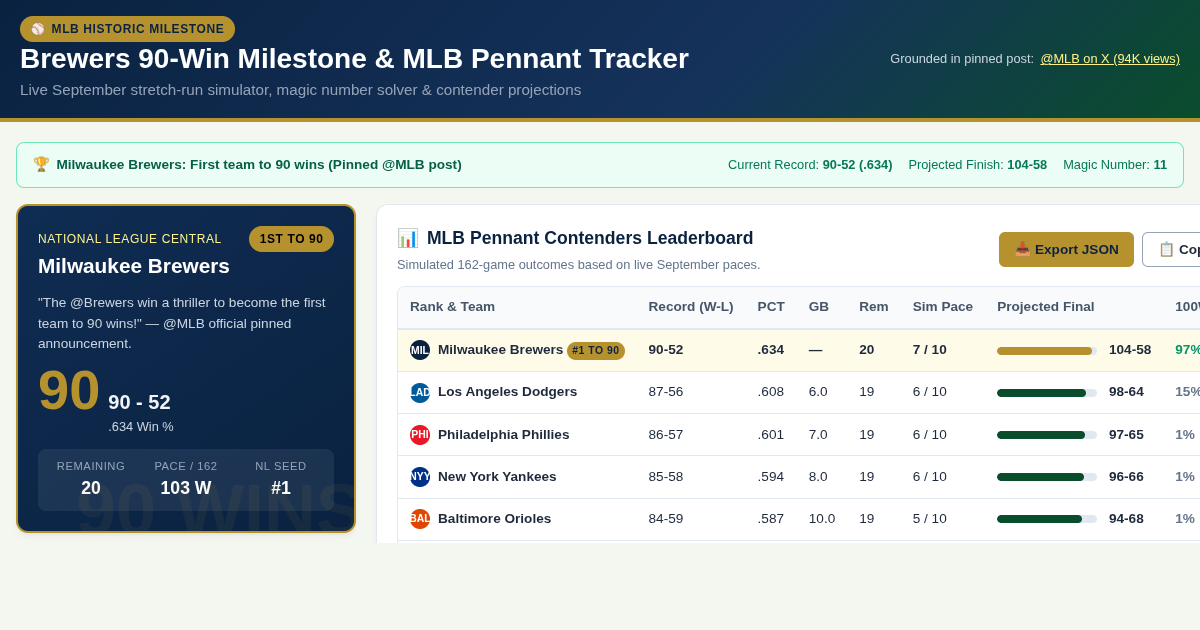
Task: Click the .634 Win % text on card
Action: click(x=141, y=427)
